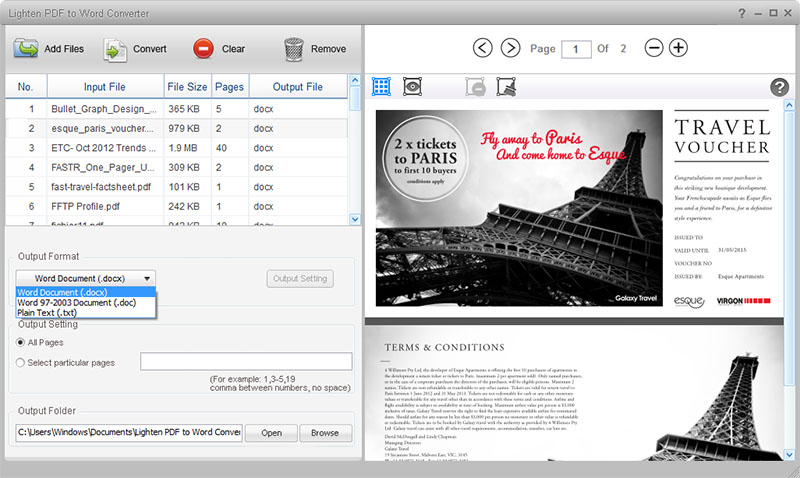The width and height of the screenshot is (800, 478).
Task: Click the Browse button for output folder
Action: pos(325,433)
